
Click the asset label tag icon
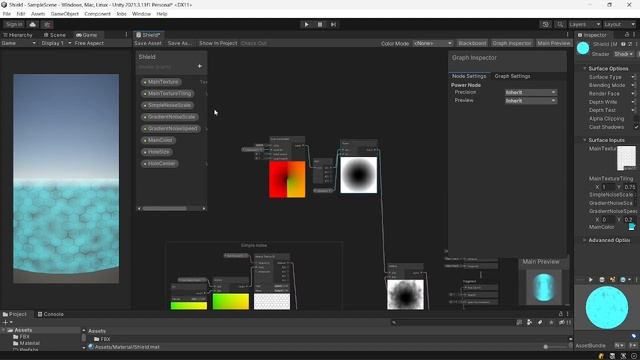[633, 336]
